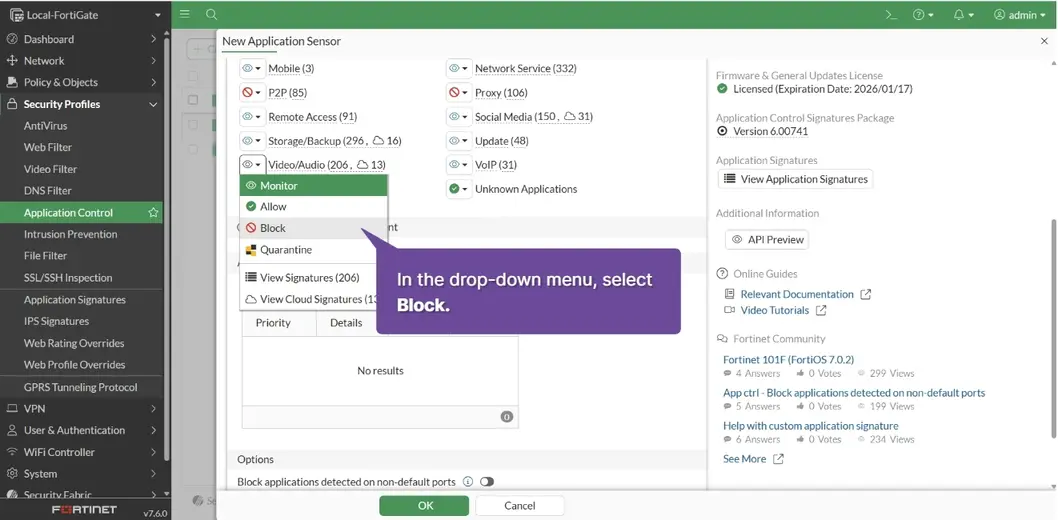Image resolution: width=1058 pixels, height=520 pixels.
Task: Click the Video Tutorials external-link icon
Action: [821, 310]
